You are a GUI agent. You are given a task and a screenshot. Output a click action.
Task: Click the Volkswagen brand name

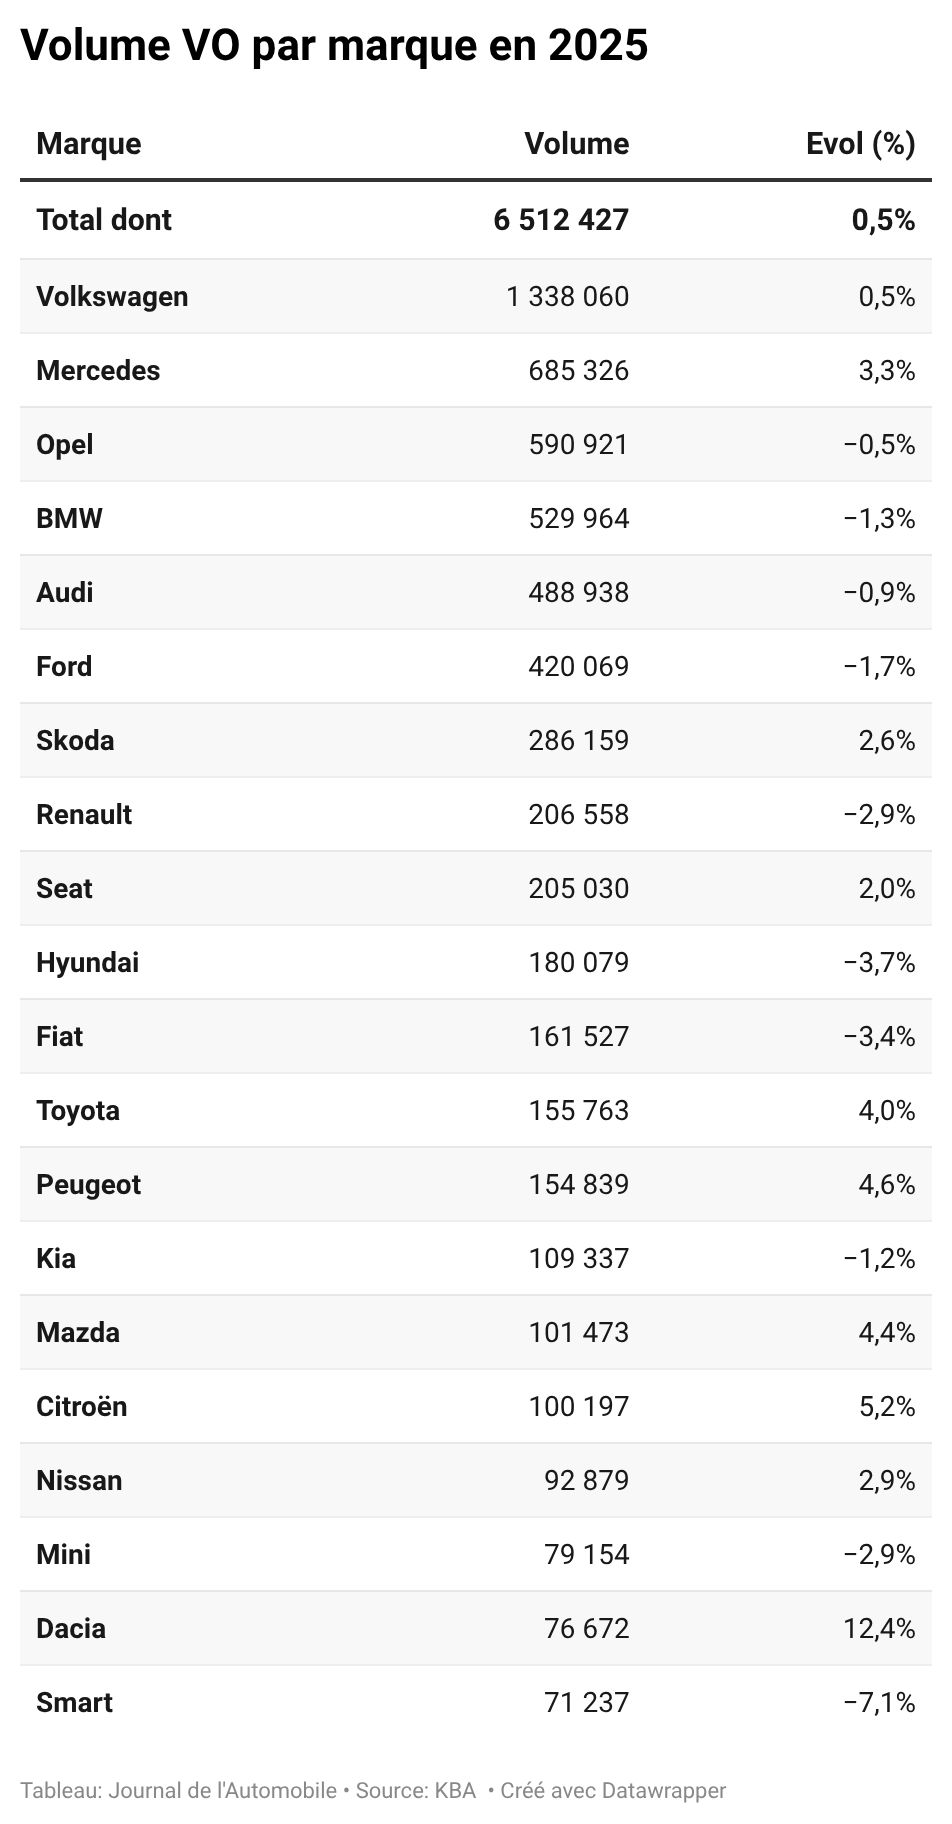point(112,297)
